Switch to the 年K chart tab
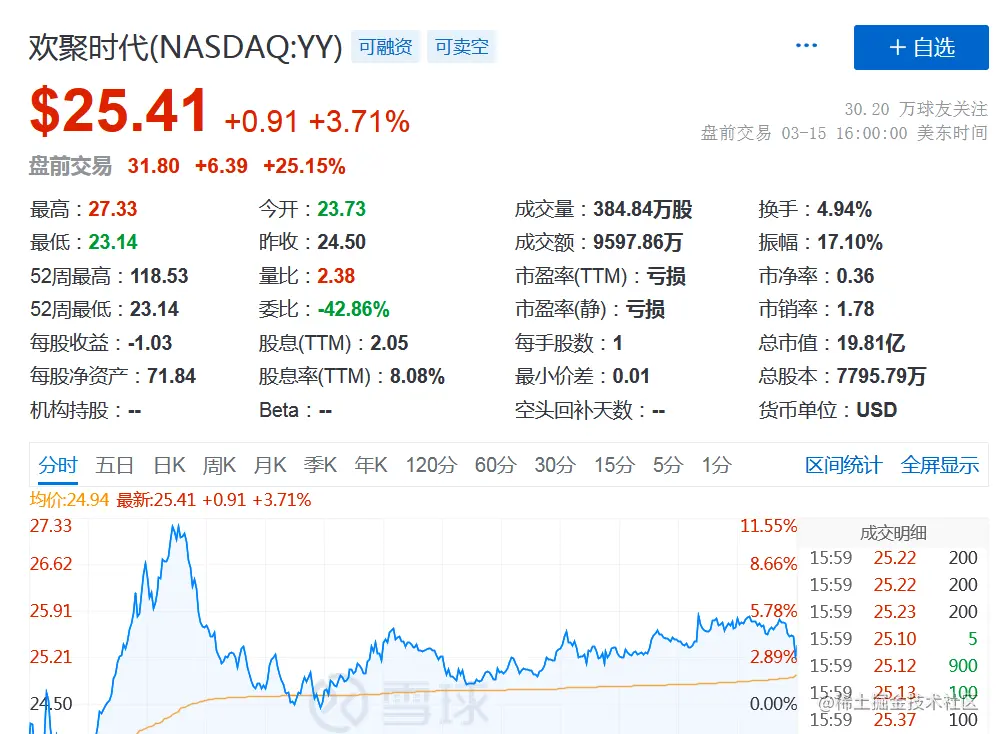This screenshot has width=1000, height=734. pyautogui.click(x=371, y=465)
